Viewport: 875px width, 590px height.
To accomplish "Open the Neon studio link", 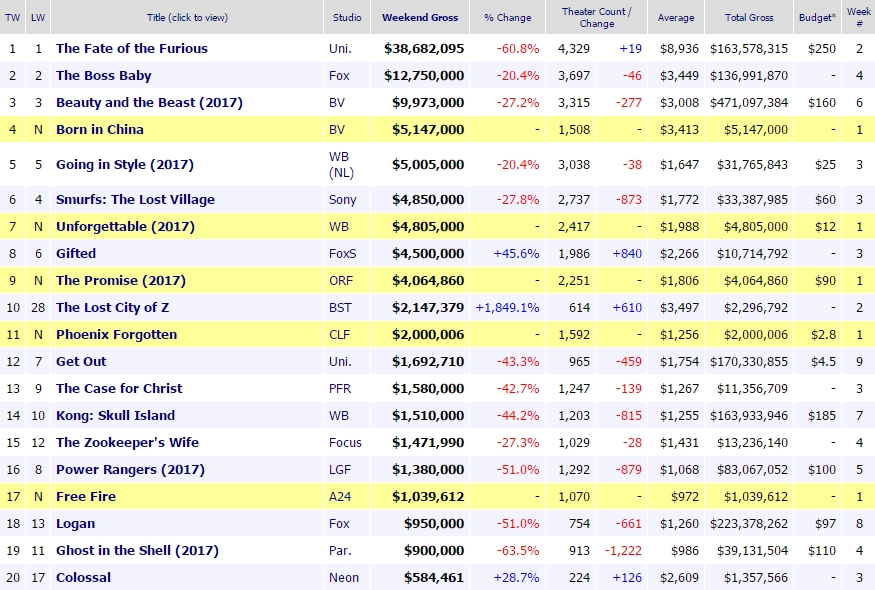I will coord(344,577).
